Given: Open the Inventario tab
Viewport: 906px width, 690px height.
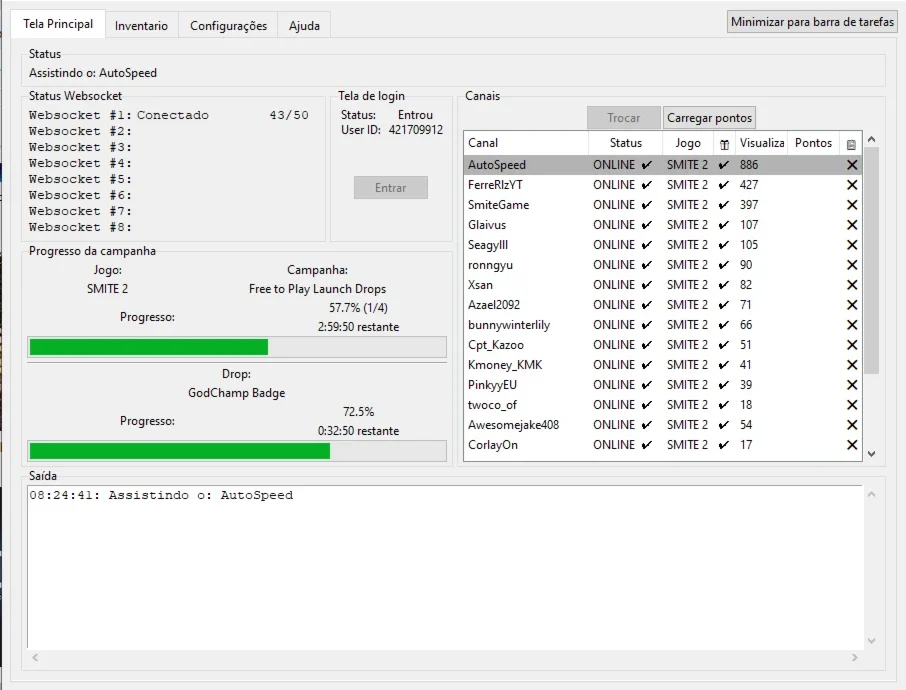Looking at the screenshot, I should point(142,25).
